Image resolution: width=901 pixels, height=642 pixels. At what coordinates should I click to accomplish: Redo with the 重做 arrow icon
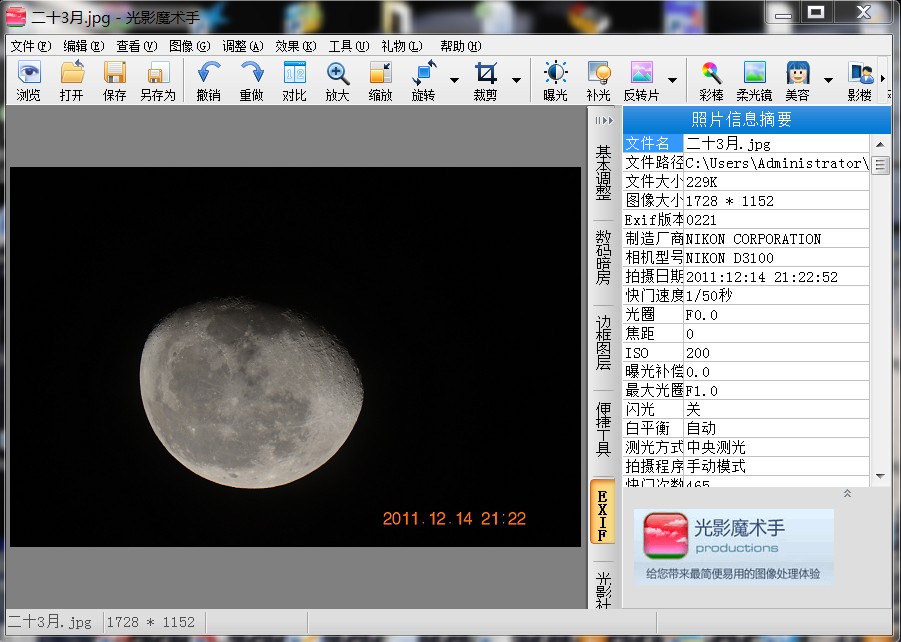252,73
